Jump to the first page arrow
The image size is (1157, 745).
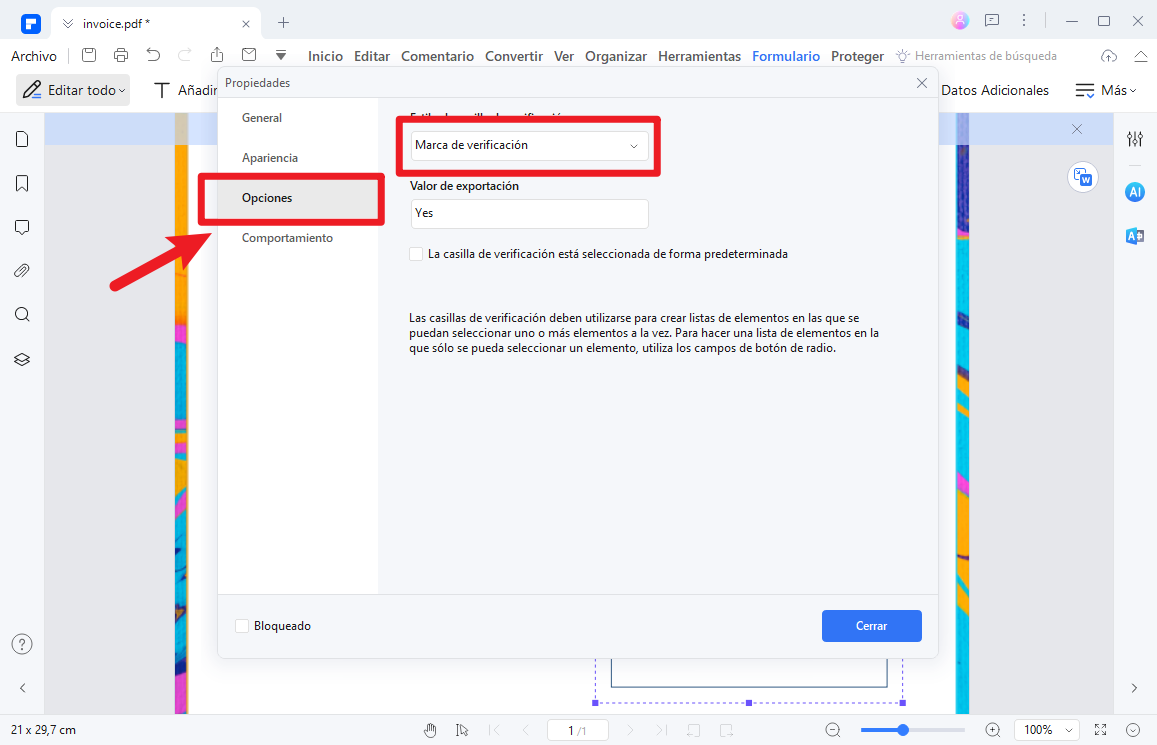point(494,730)
